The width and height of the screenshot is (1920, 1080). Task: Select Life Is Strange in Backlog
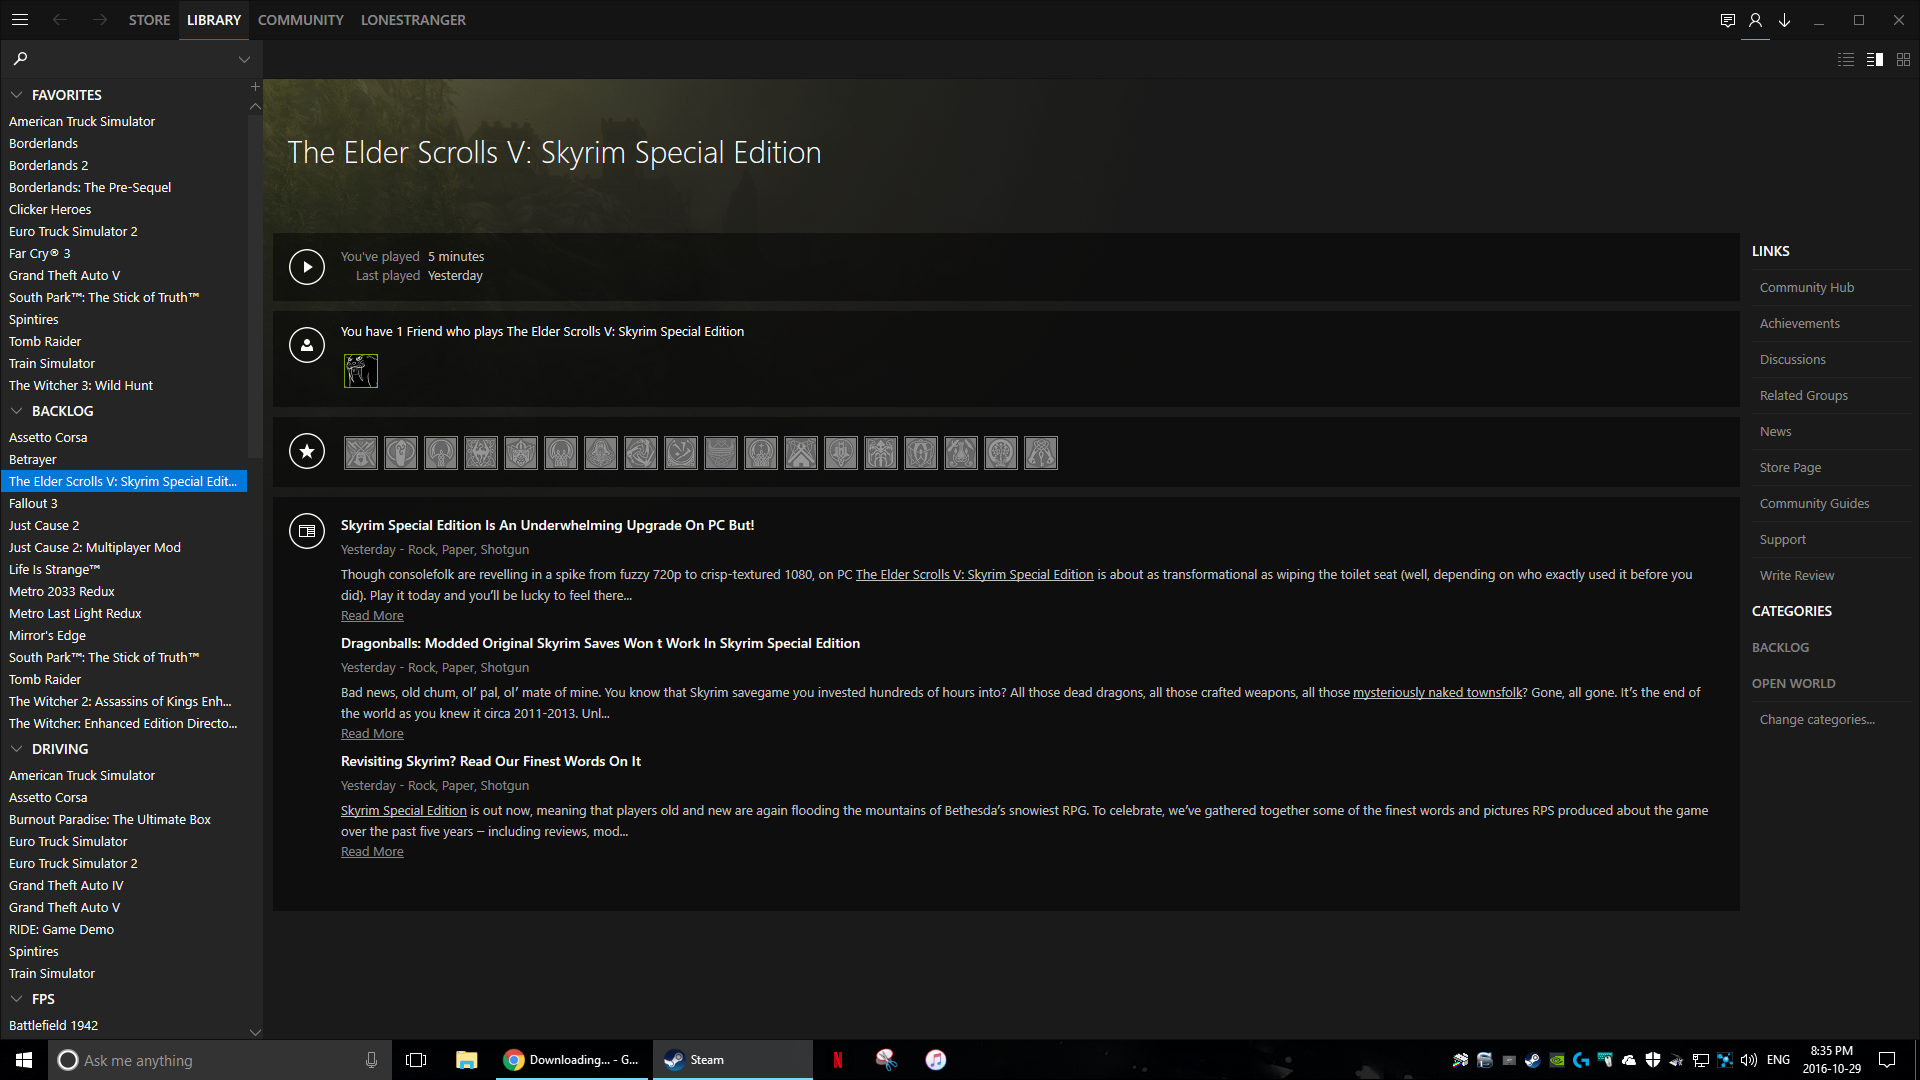[124, 569]
